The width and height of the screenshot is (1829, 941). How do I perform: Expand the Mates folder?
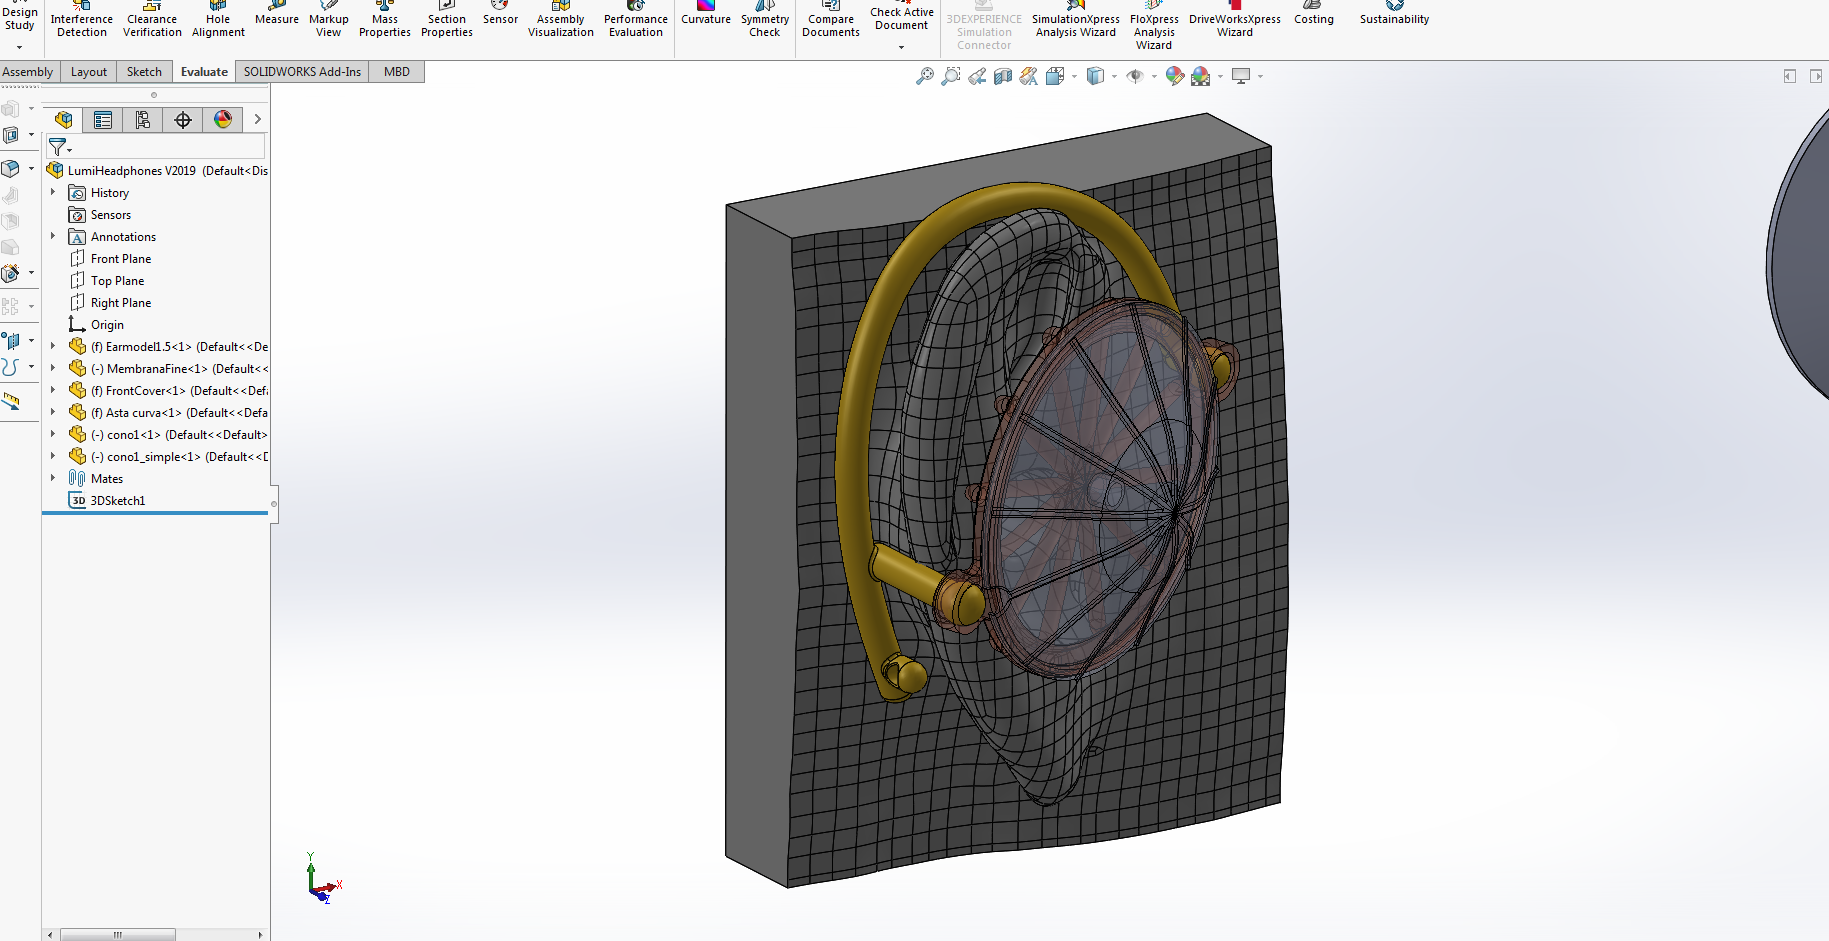[53, 478]
